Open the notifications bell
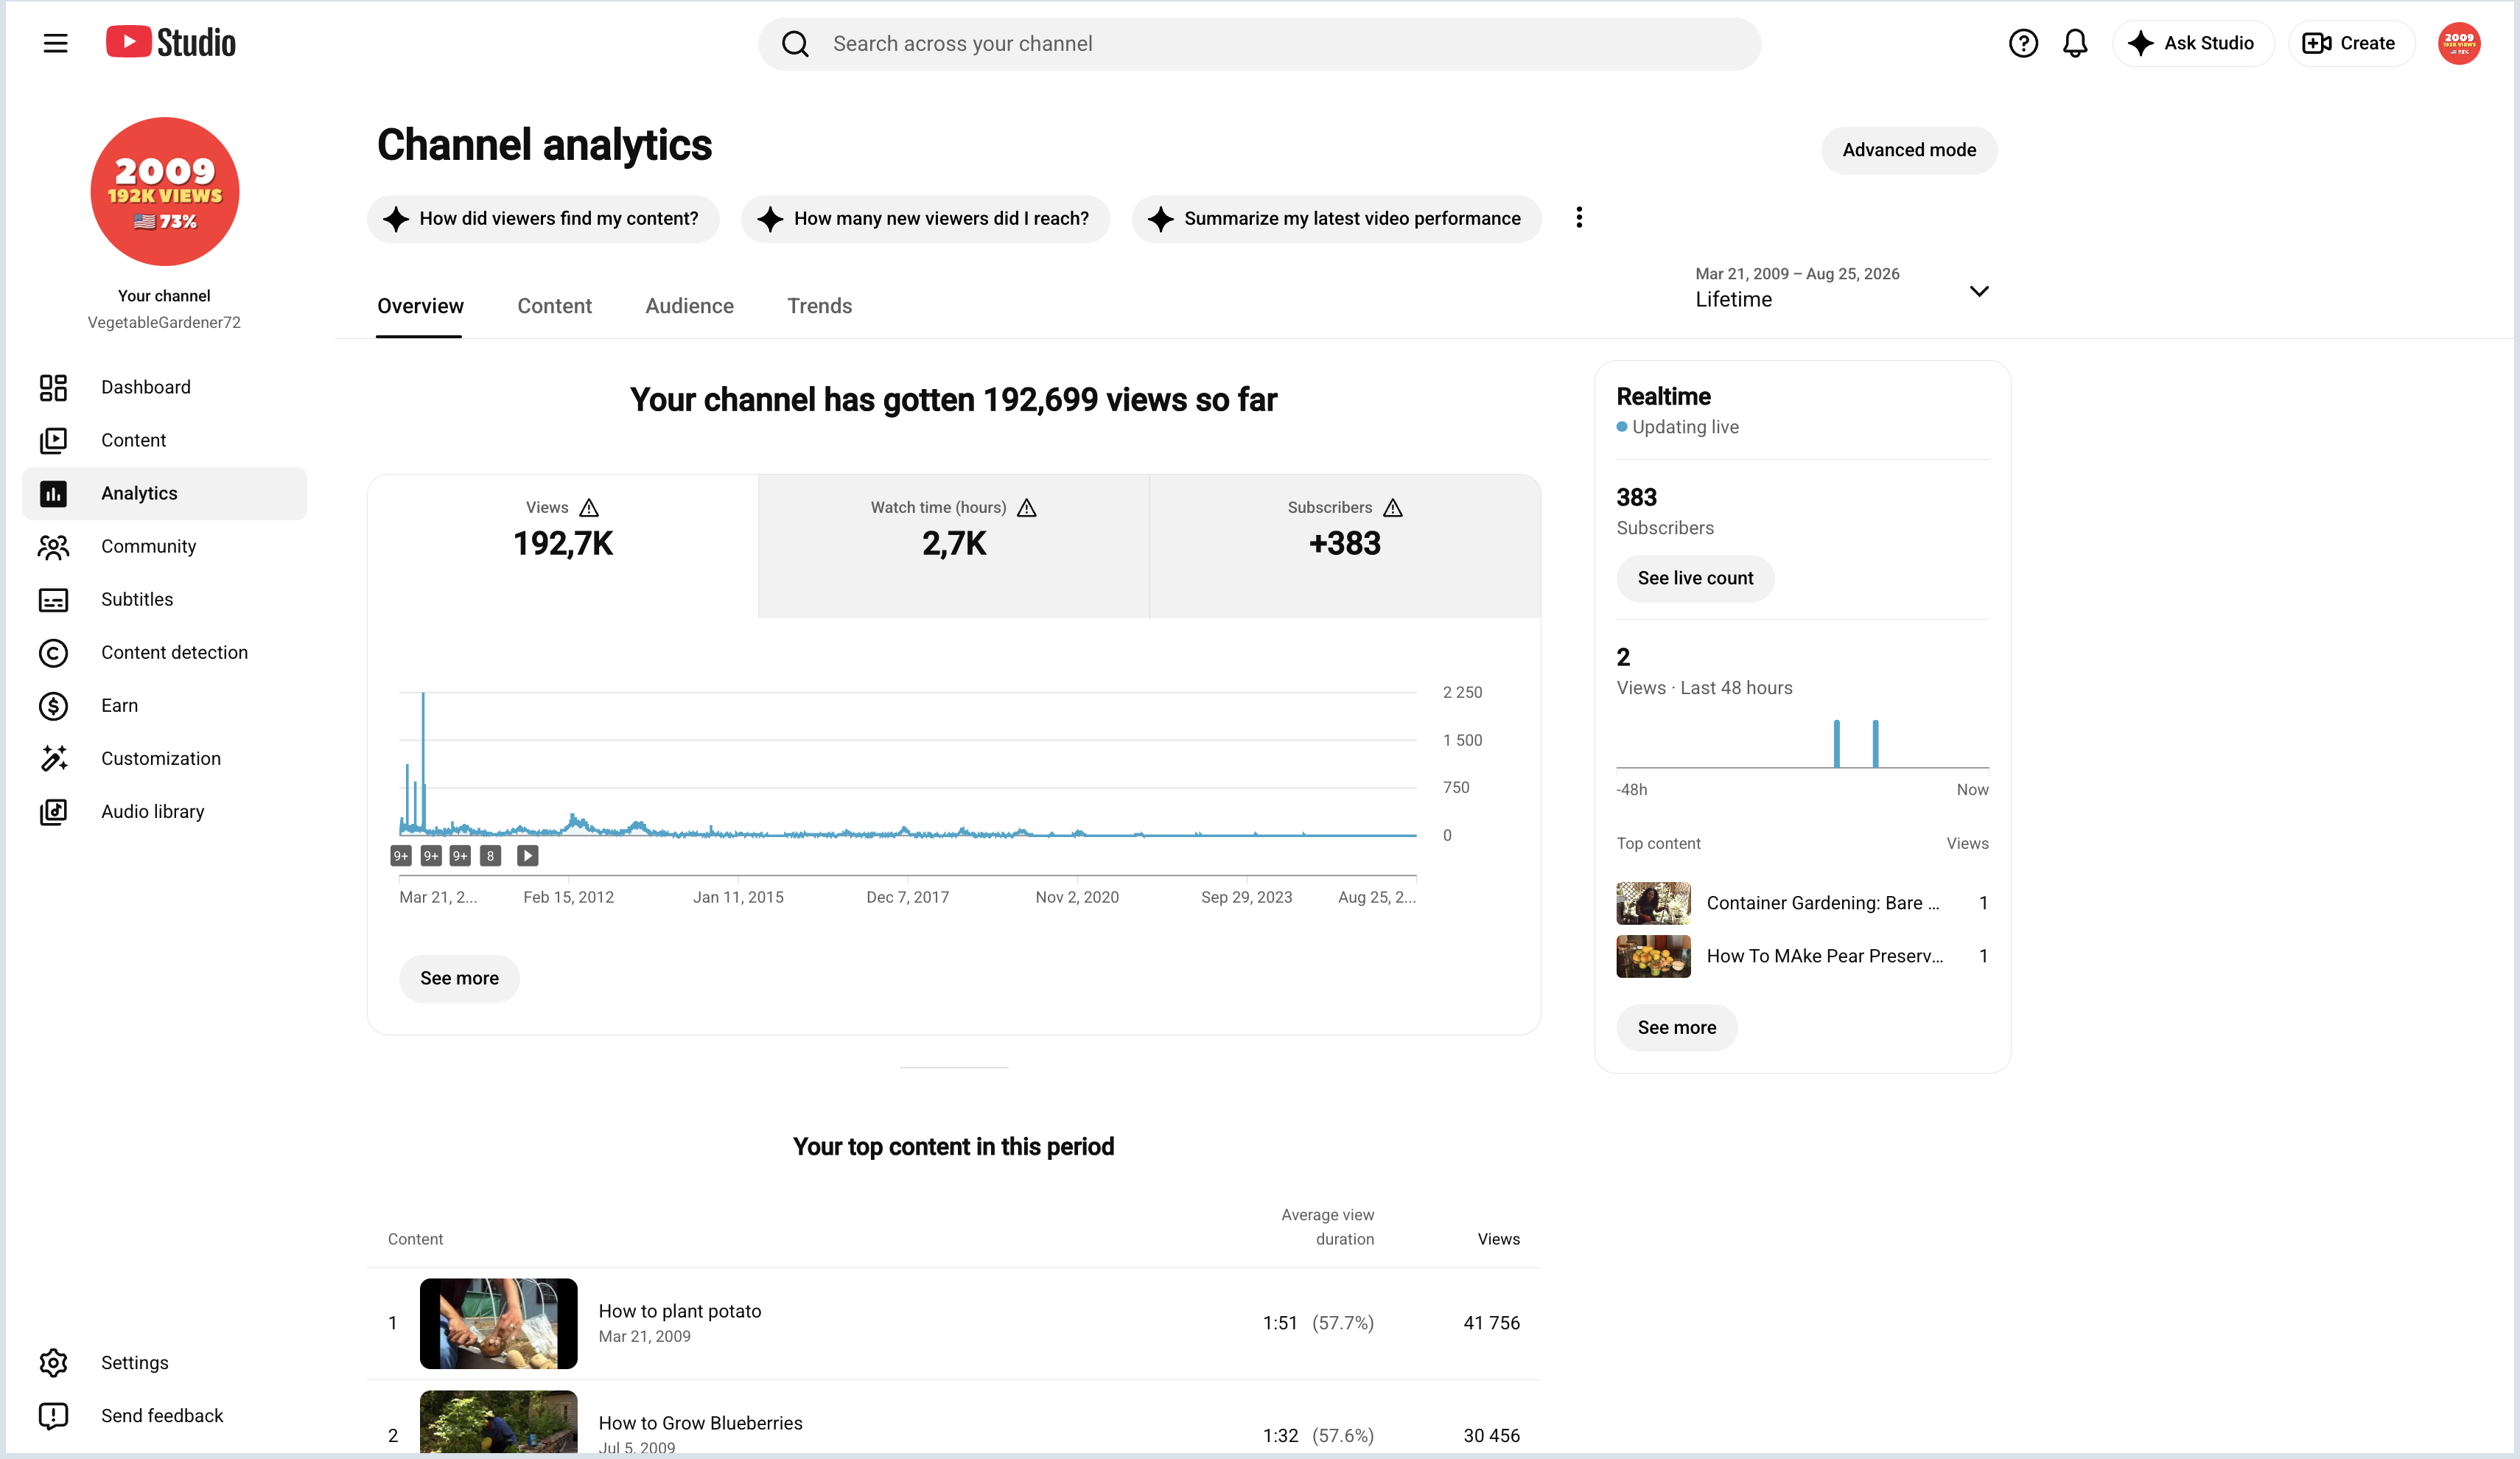This screenshot has width=2520, height=1459. coord(2075,43)
